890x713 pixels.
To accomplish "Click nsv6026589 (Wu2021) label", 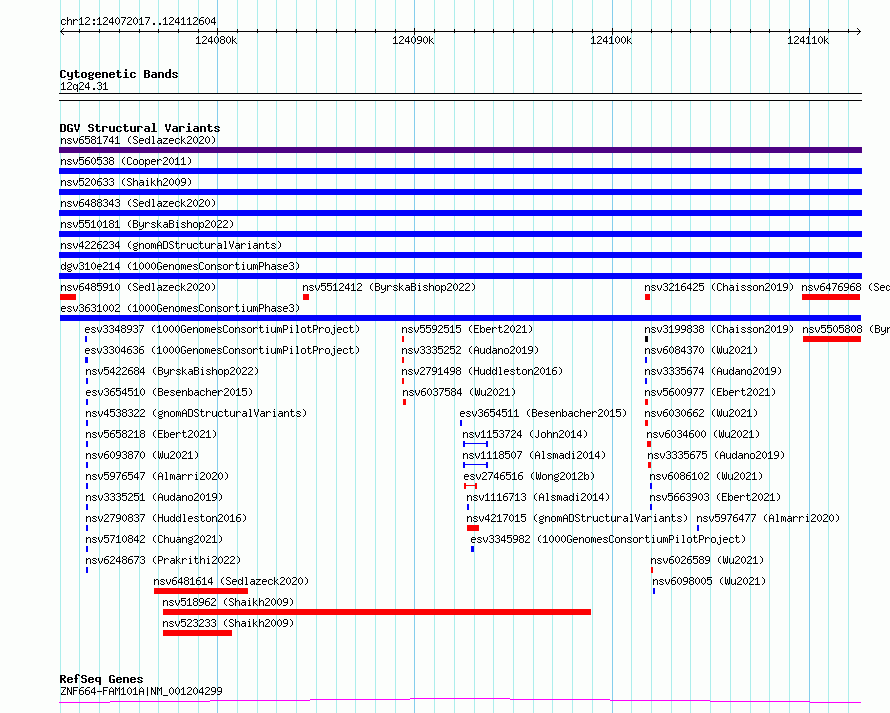I will pos(707,560).
